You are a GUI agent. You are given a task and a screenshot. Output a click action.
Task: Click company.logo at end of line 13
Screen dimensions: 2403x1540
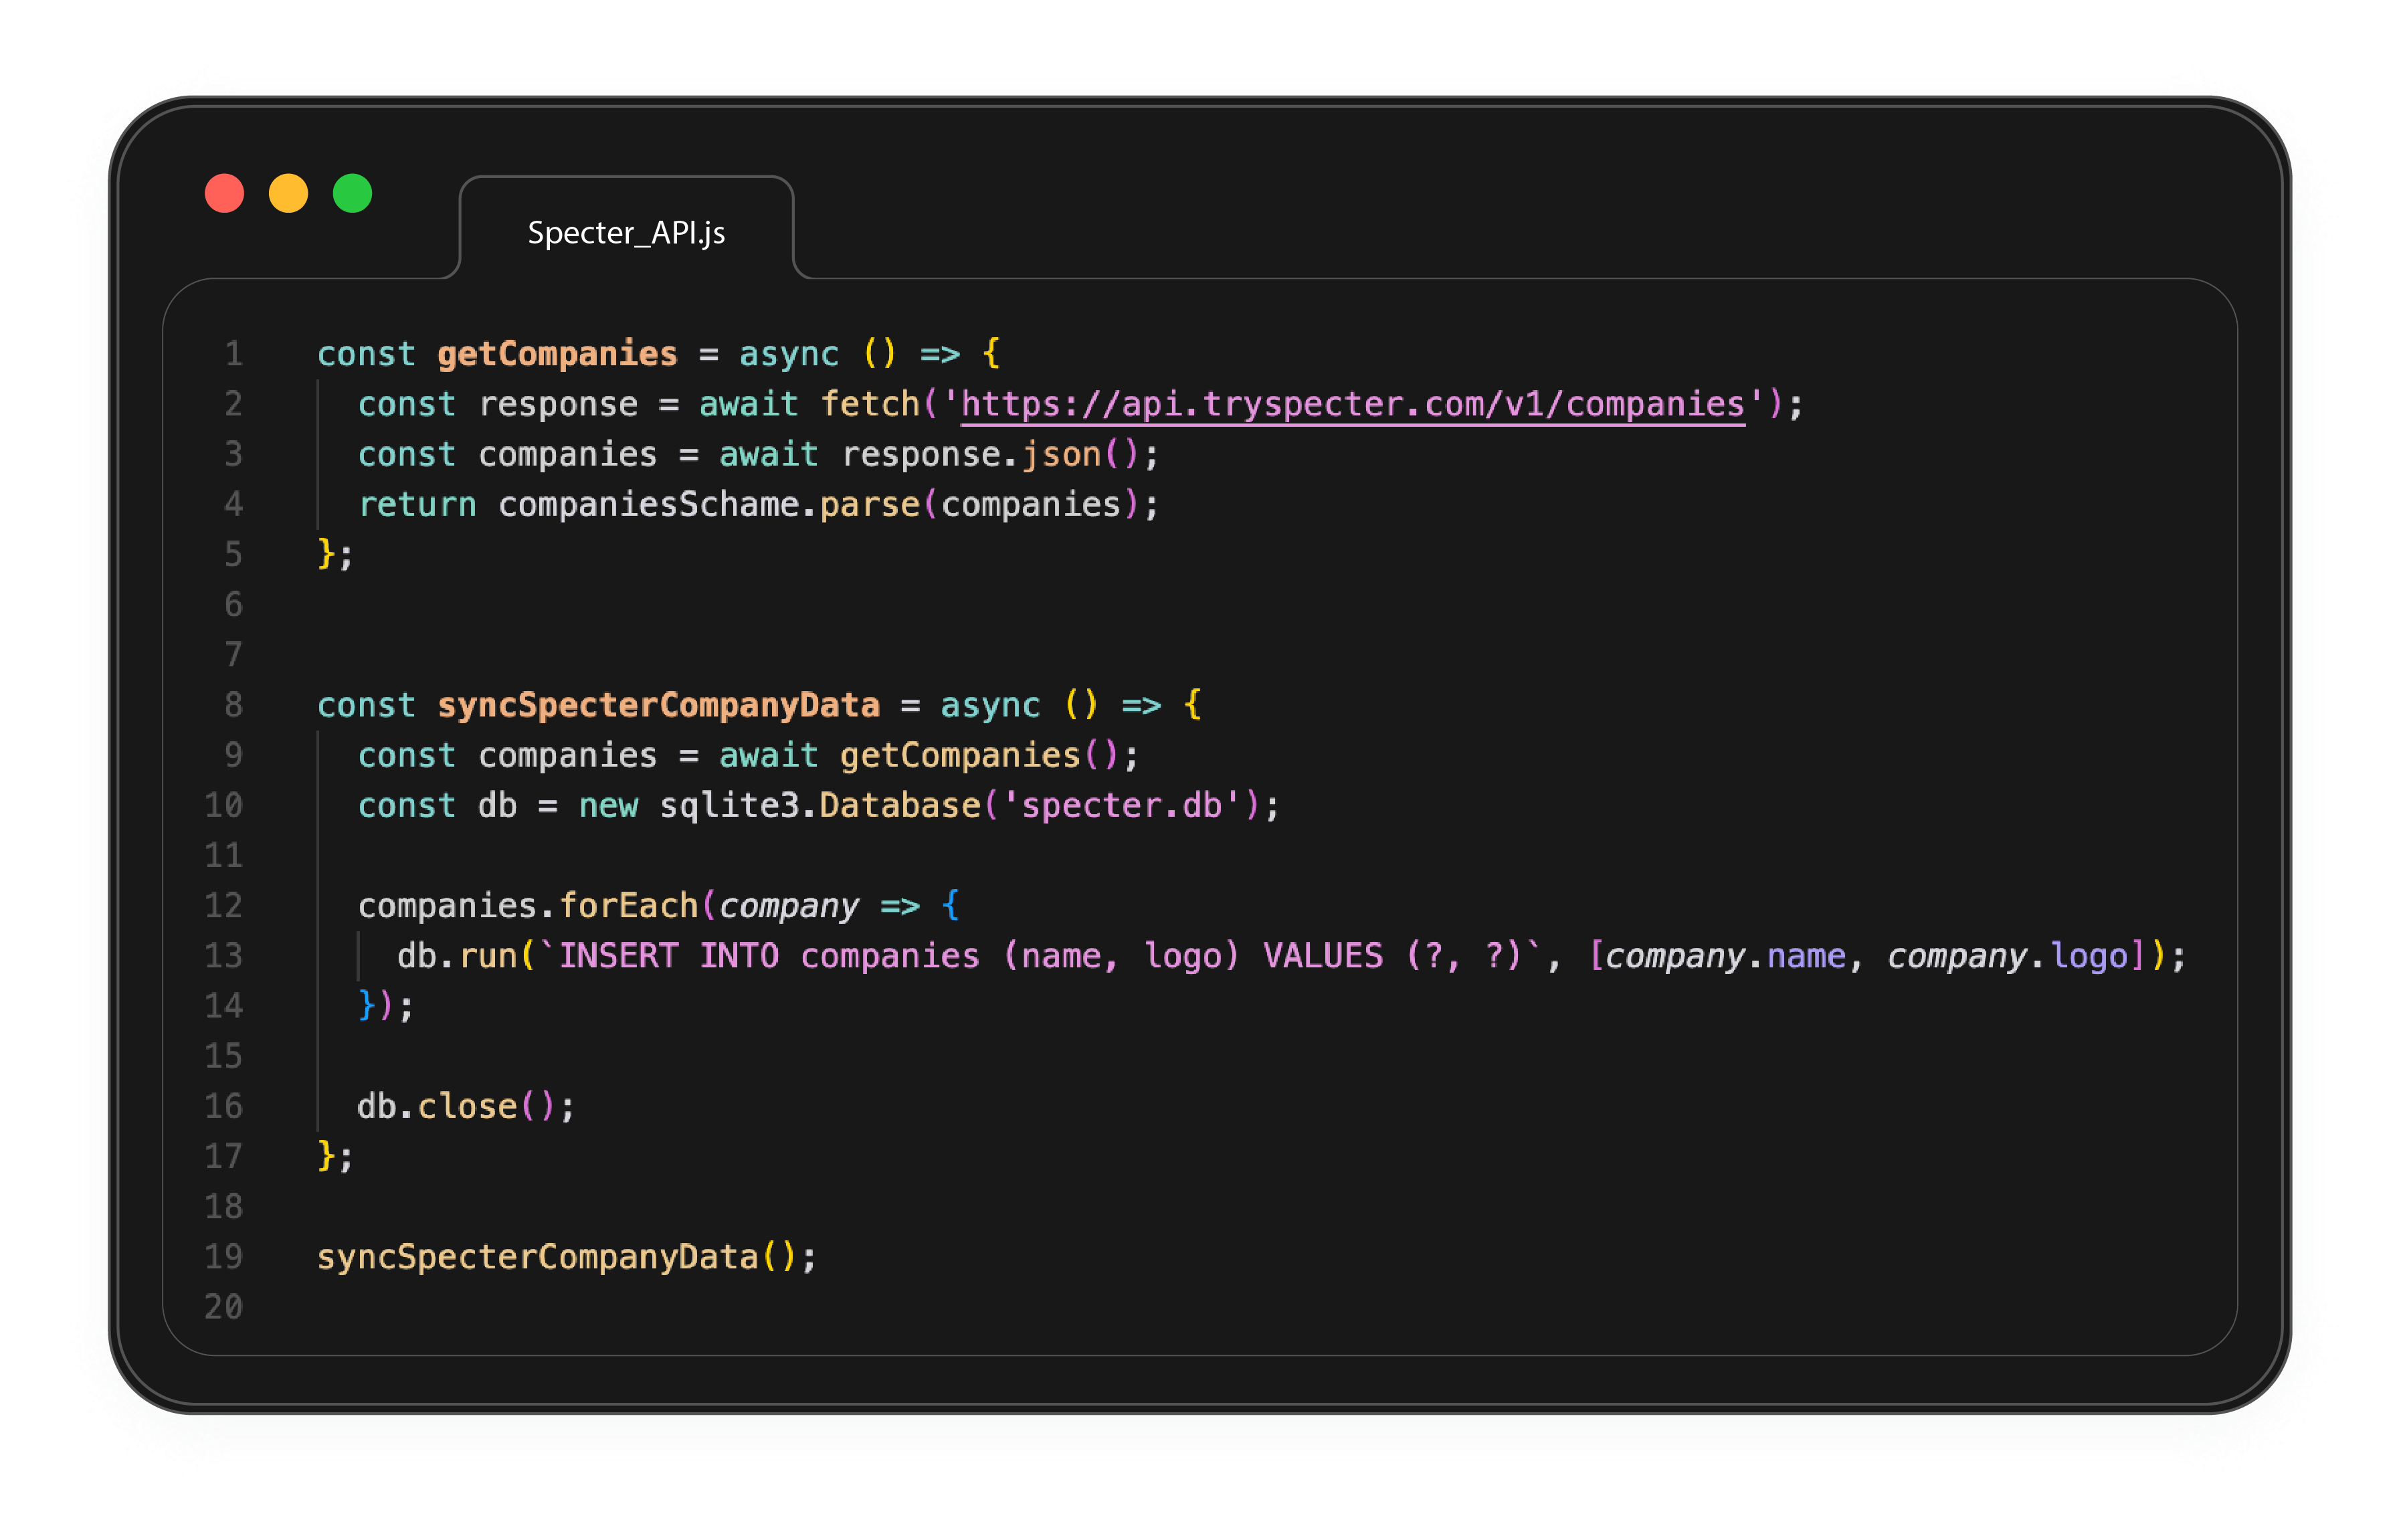click(x=2008, y=956)
